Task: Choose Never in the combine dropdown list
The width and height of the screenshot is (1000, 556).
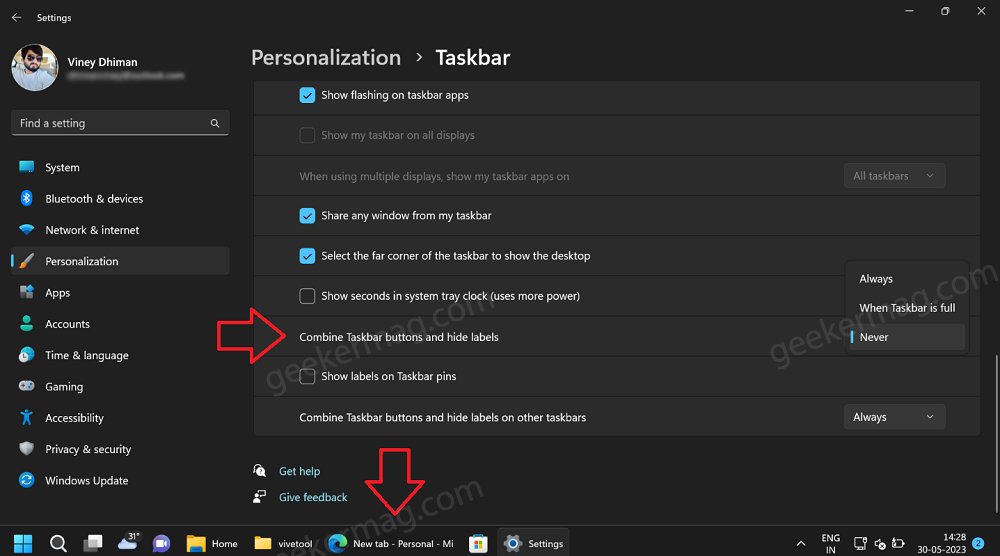Action: point(907,337)
